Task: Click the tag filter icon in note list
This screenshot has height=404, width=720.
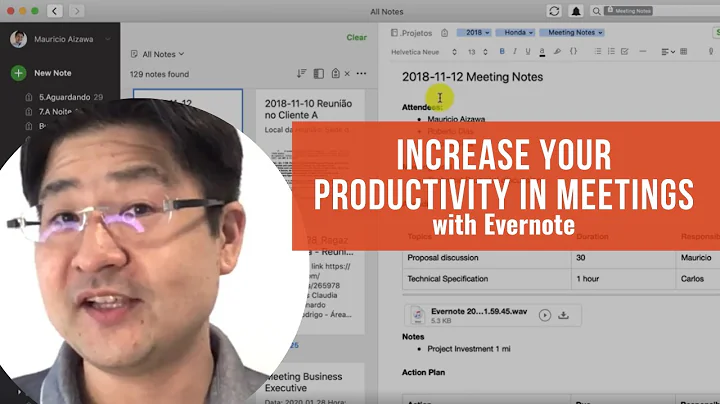Action: [336, 73]
